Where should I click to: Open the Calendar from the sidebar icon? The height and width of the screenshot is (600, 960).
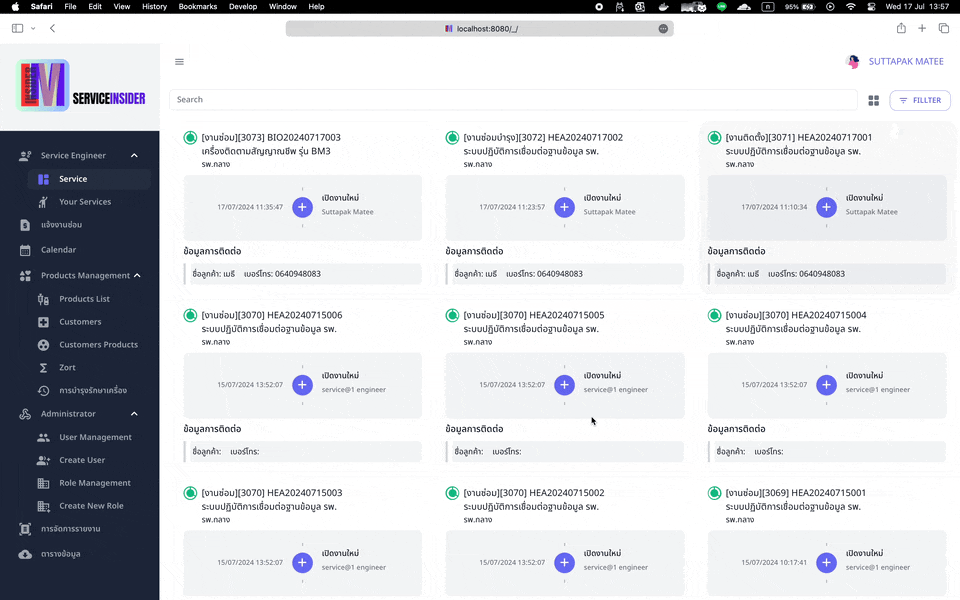[x=27, y=249]
